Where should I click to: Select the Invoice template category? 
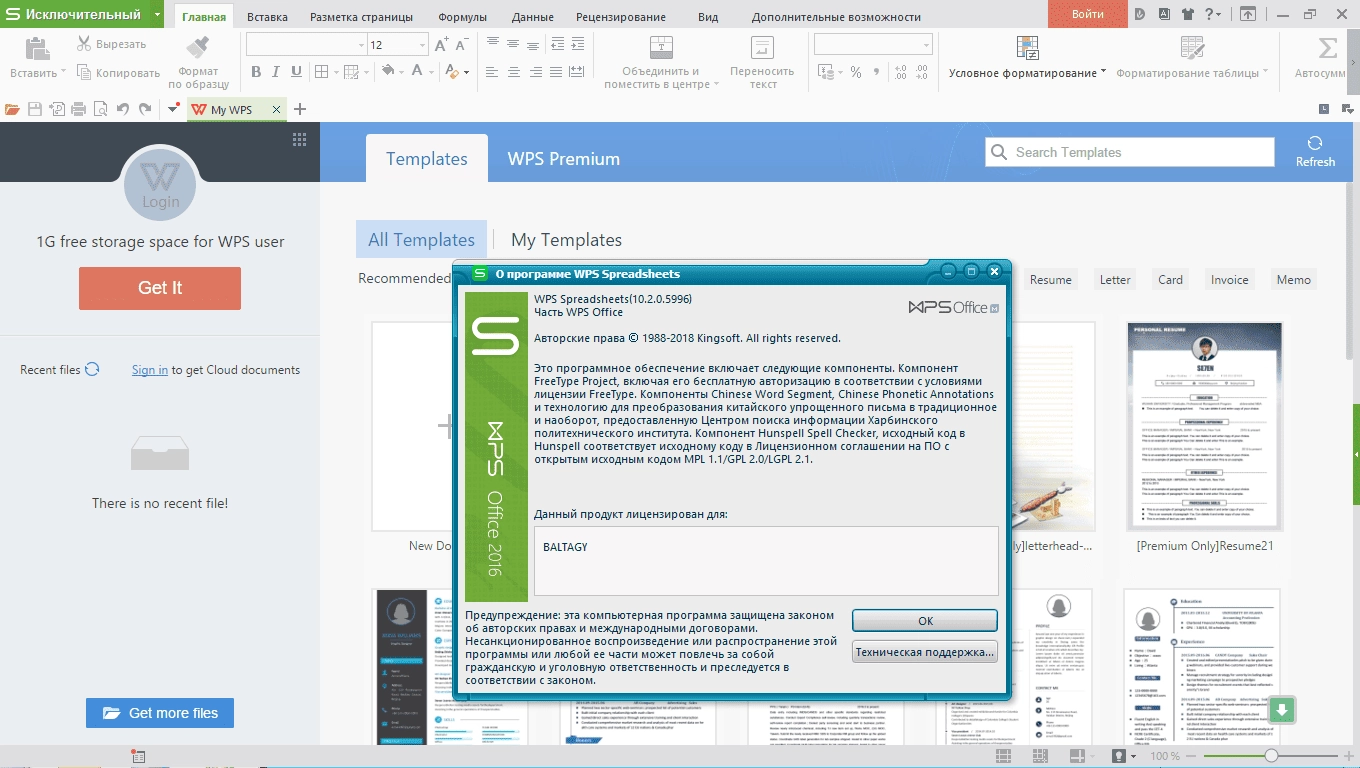(1229, 280)
